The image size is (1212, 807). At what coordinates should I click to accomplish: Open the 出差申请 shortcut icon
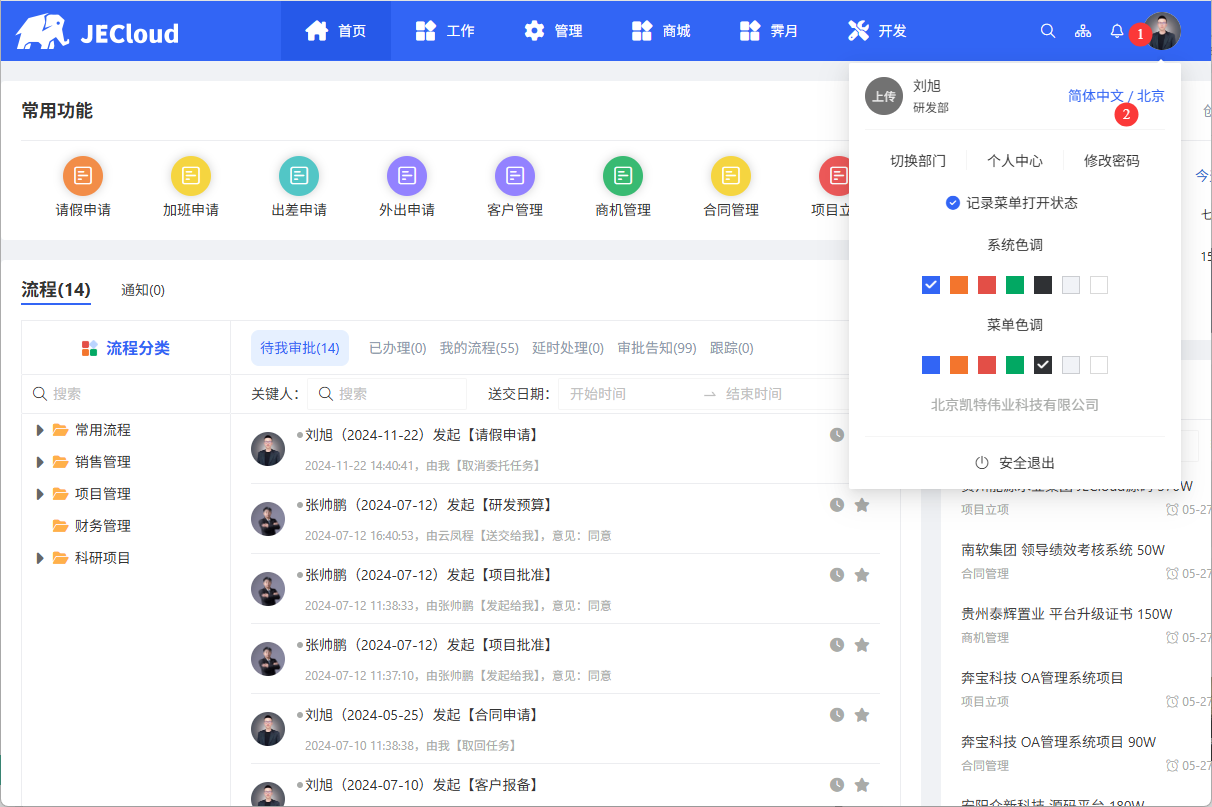coord(299,177)
